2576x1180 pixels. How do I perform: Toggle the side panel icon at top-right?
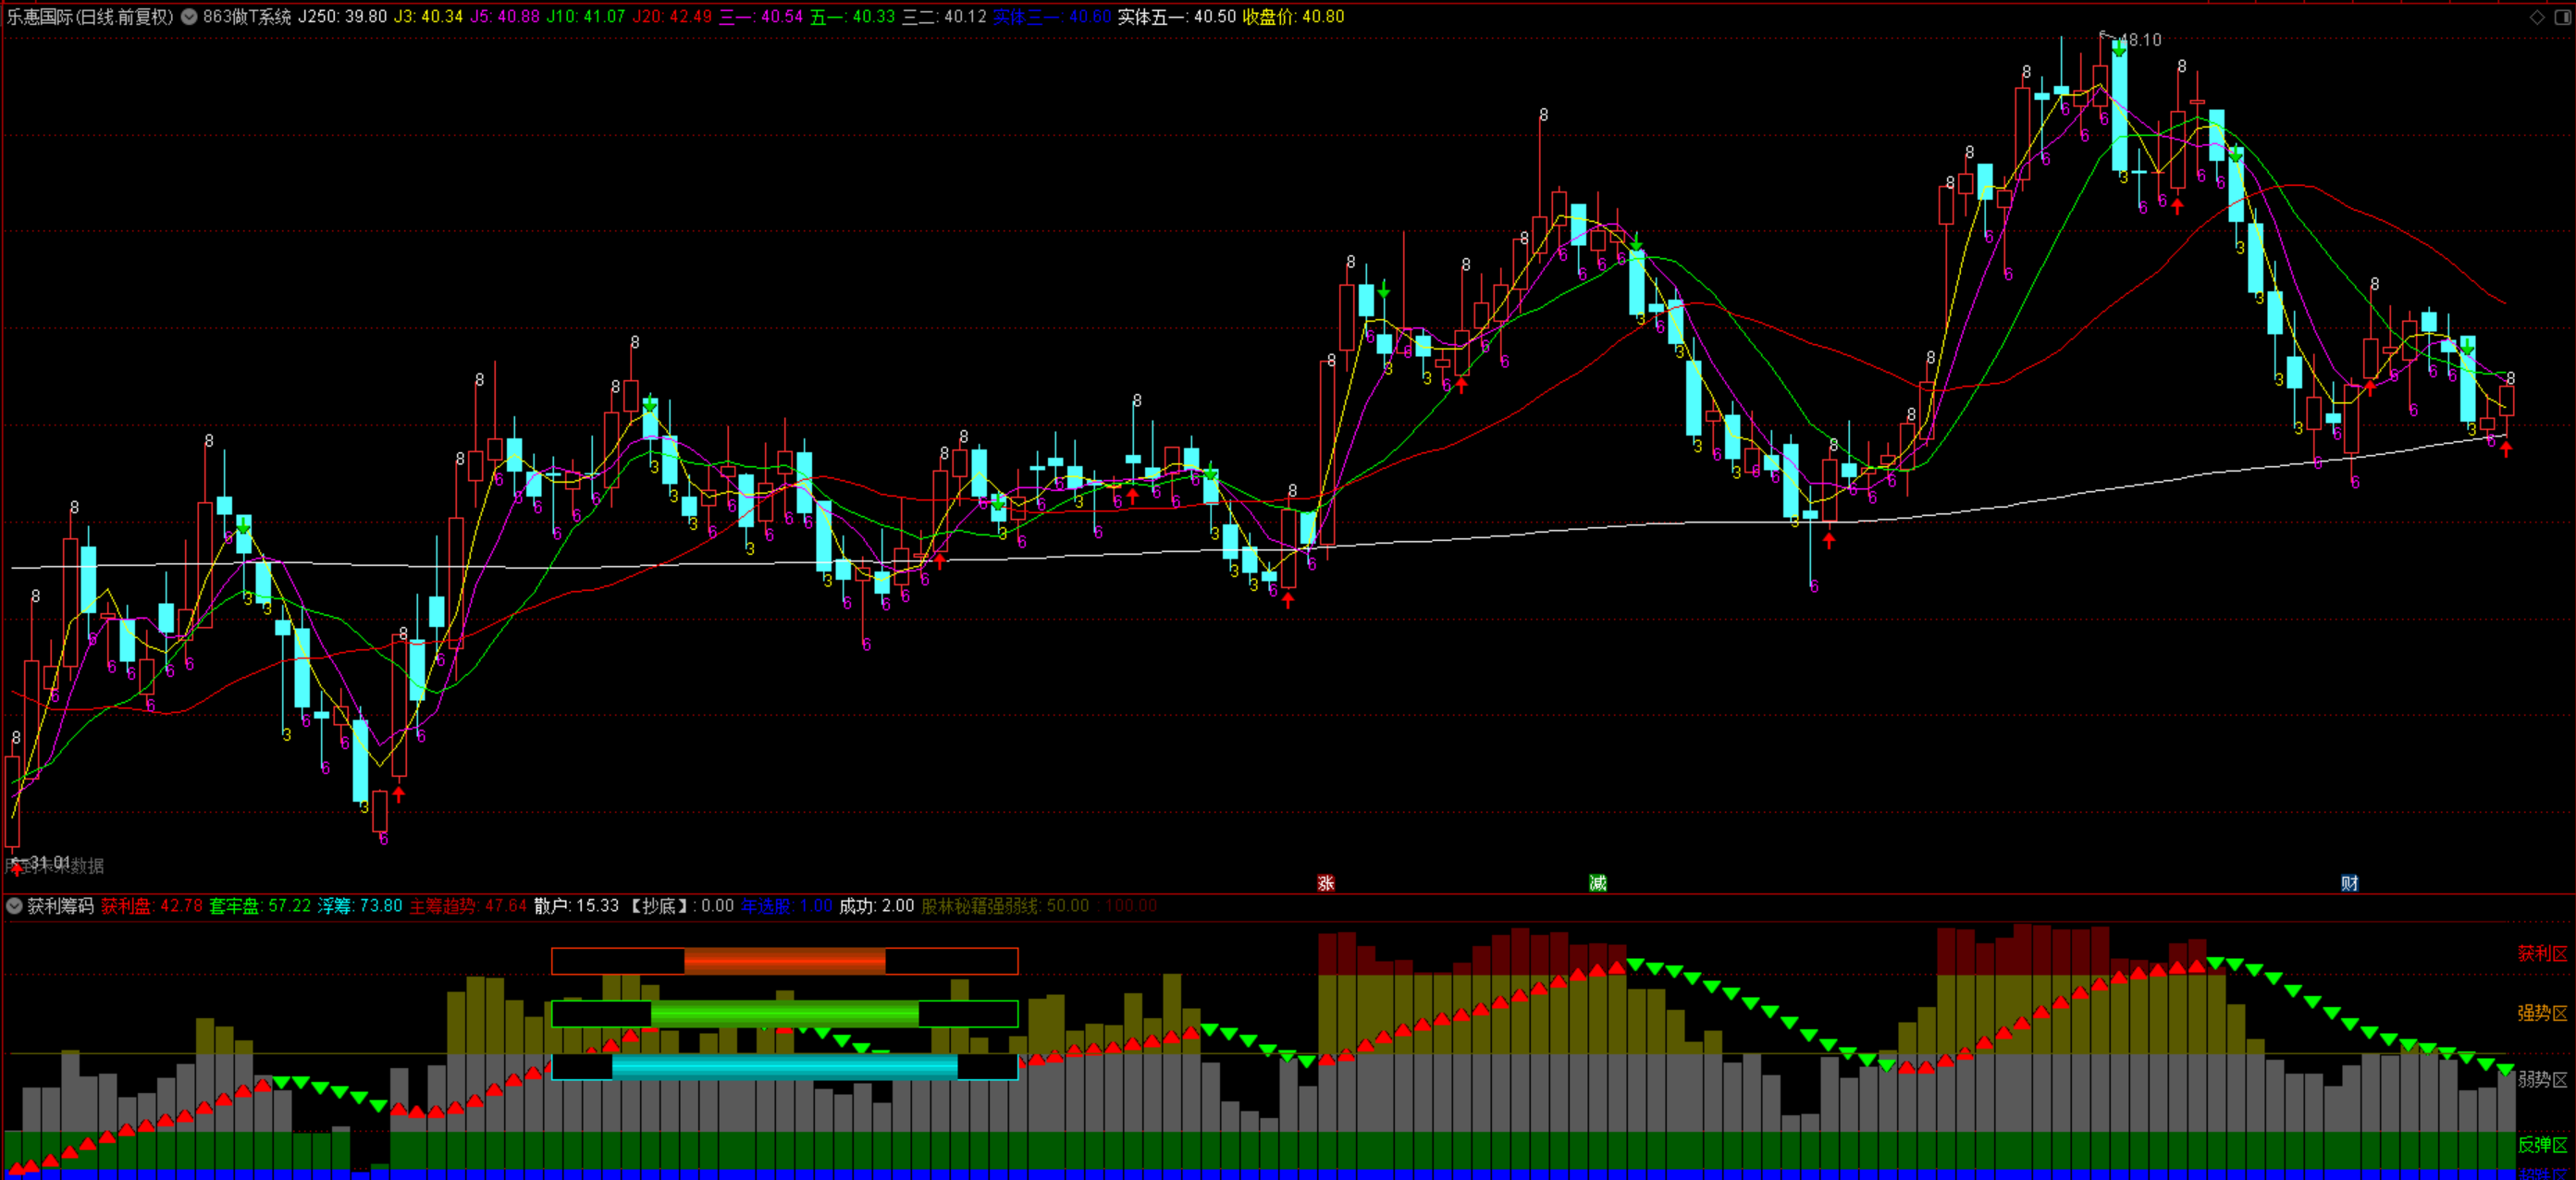2562,16
